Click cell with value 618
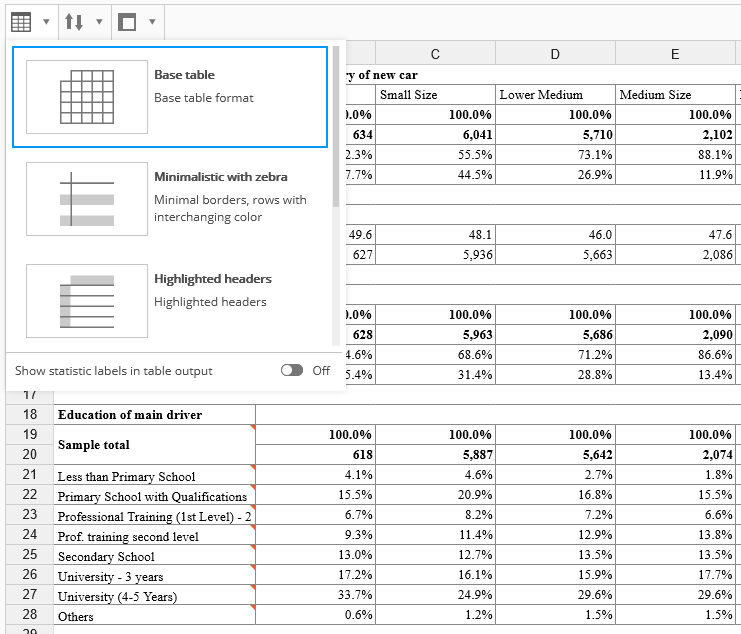 tap(315, 454)
